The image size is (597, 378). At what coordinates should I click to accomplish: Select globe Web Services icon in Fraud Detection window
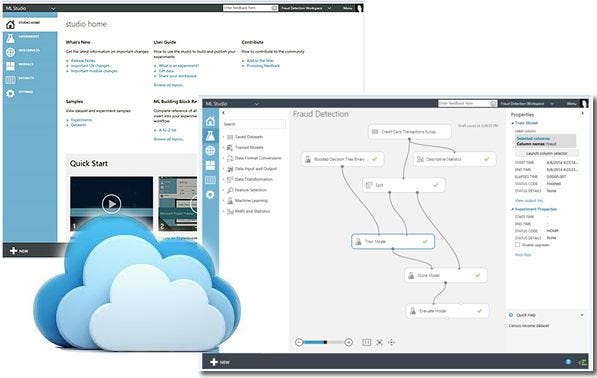tap(210, 150)
